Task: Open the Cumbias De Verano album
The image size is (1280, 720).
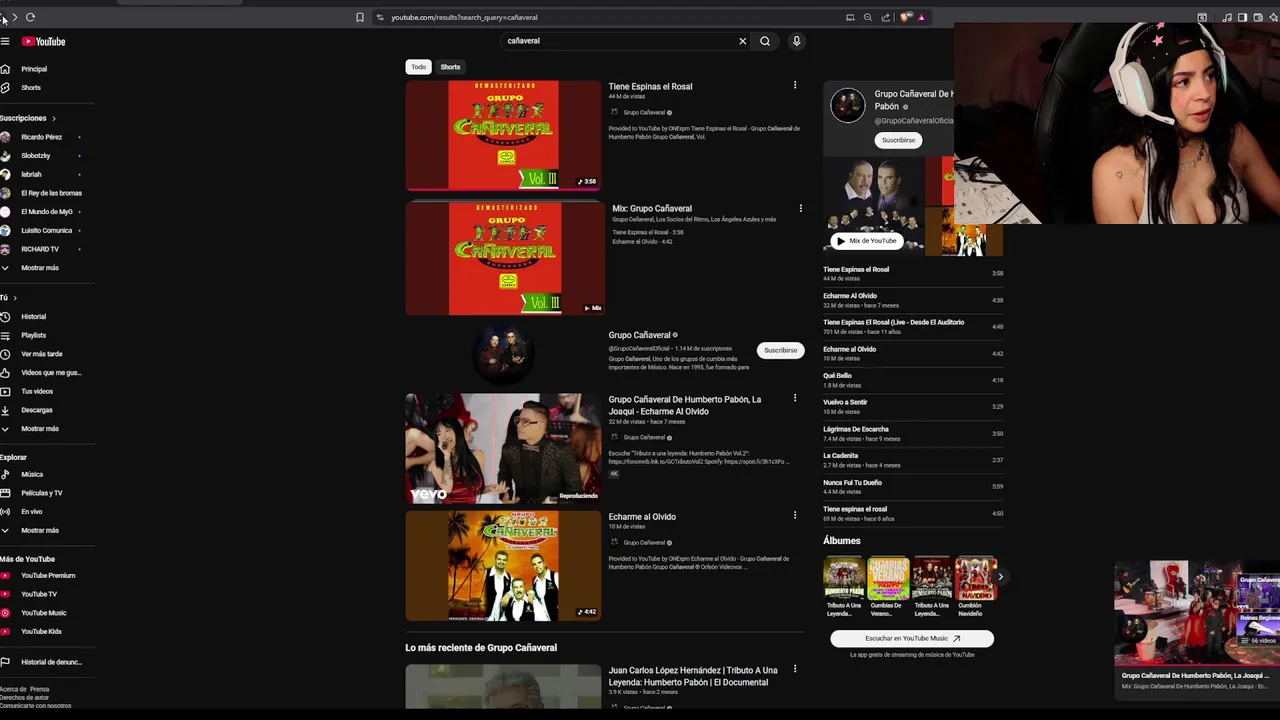Action: 887,587
